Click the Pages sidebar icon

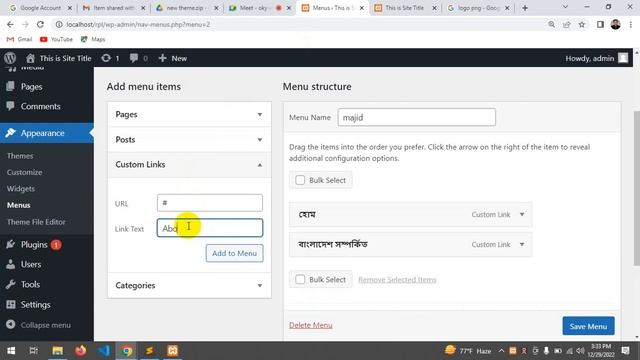click(x=11, y=87)
